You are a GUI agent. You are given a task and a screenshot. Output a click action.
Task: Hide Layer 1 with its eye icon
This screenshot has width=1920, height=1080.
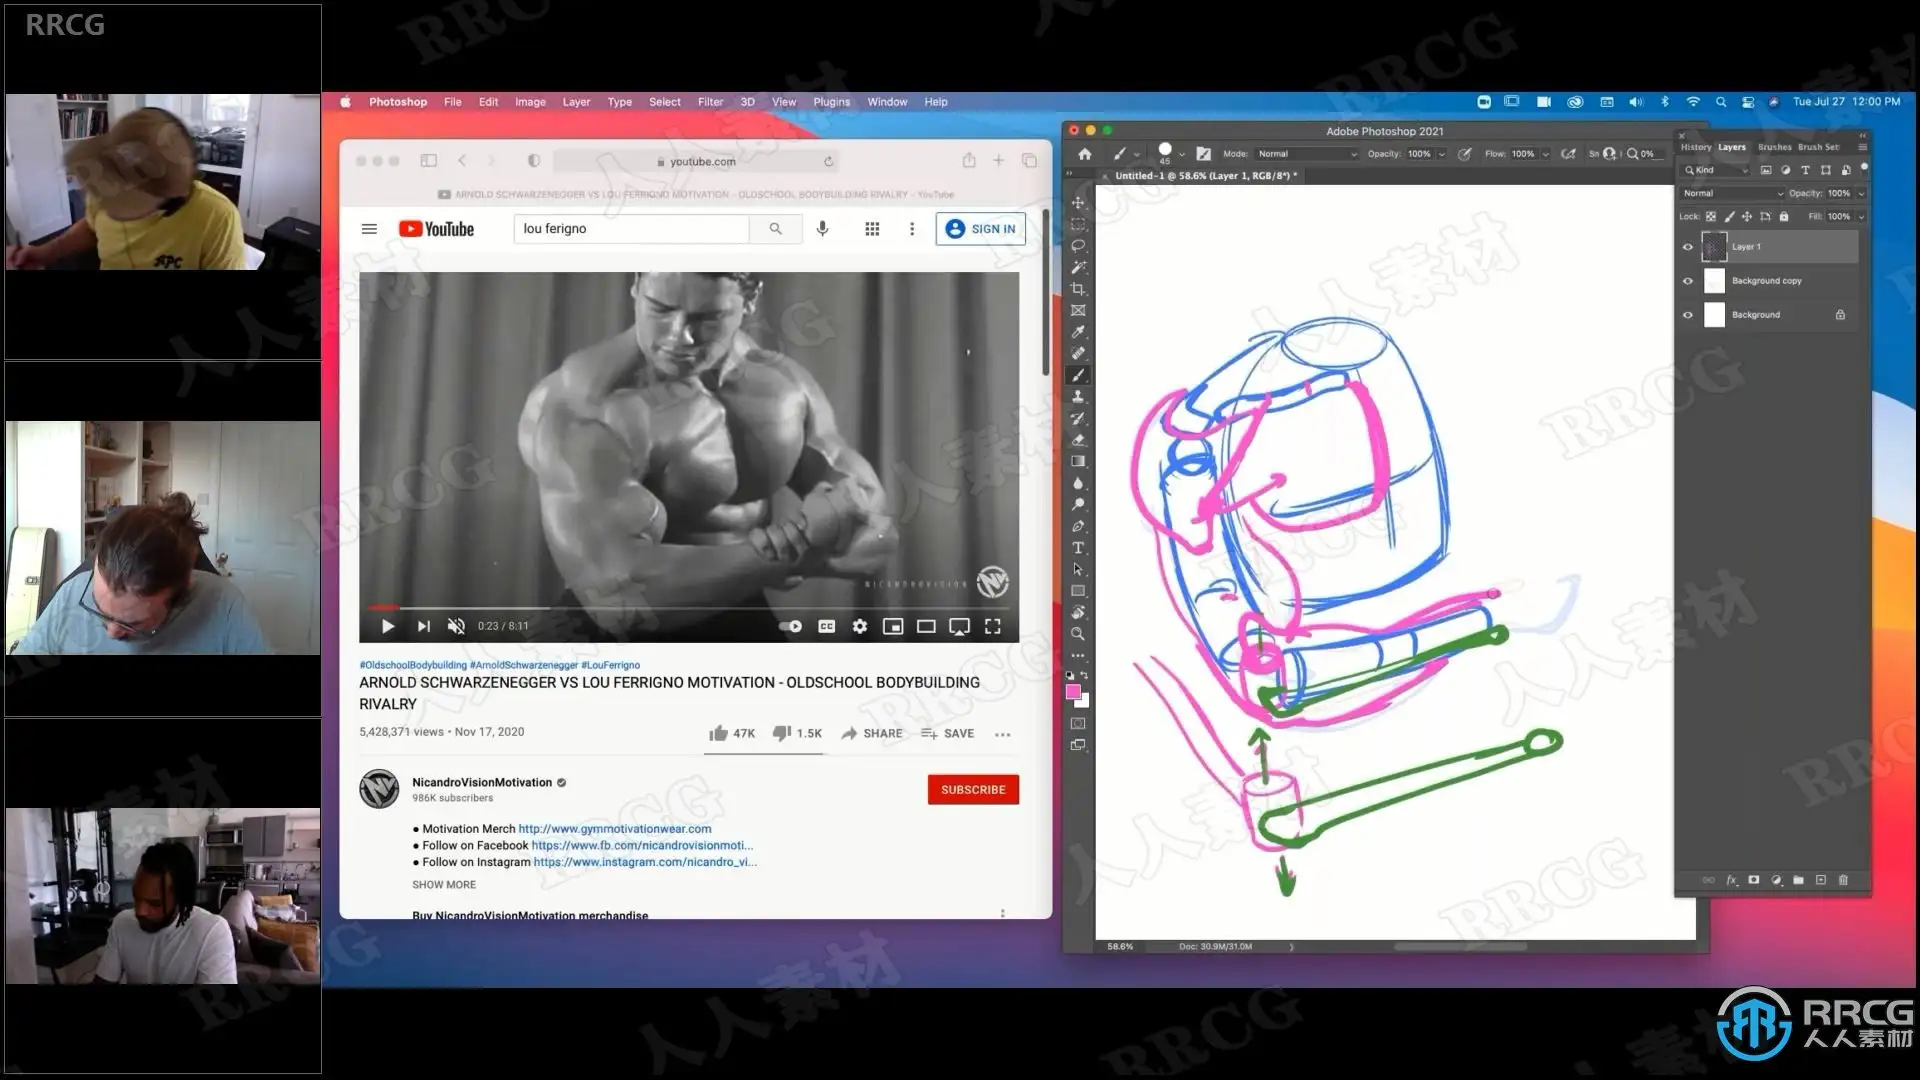pos(1688,247)
